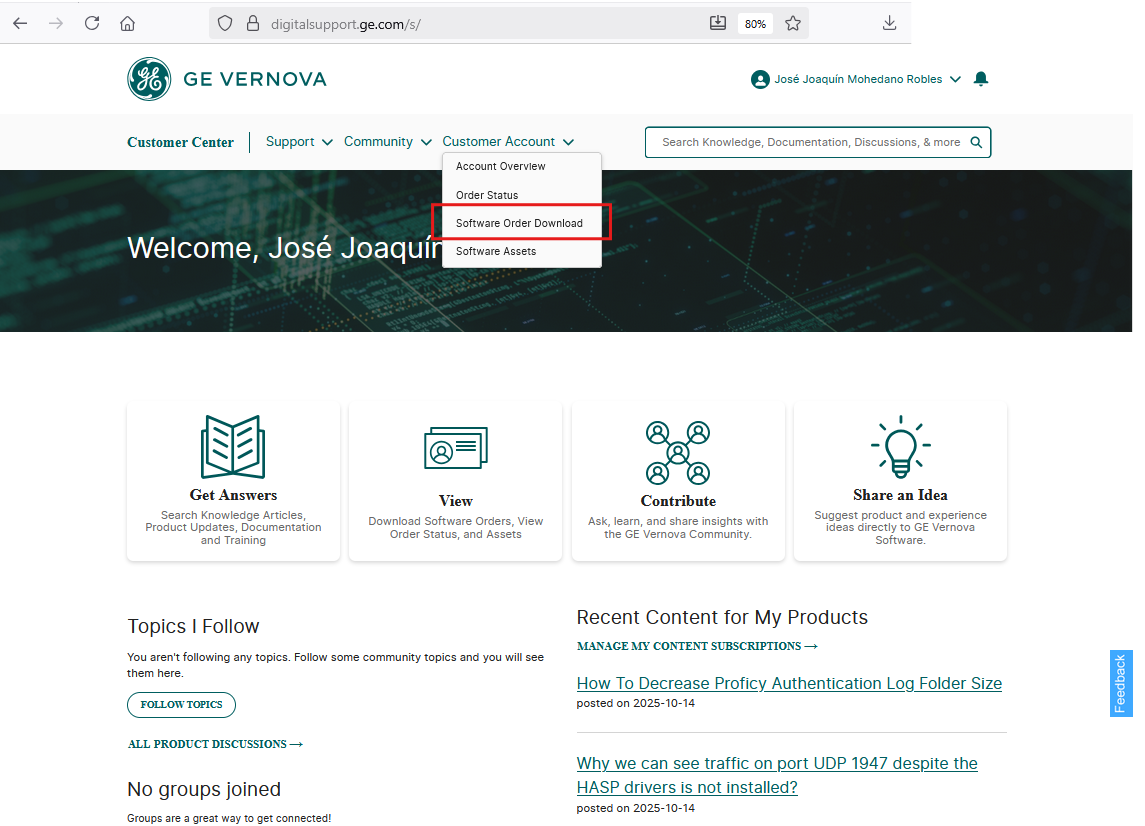Screen dimensions: 1145x826
Task: Click the Welcome, José Joaquín heading text
Action: (285, 248)
